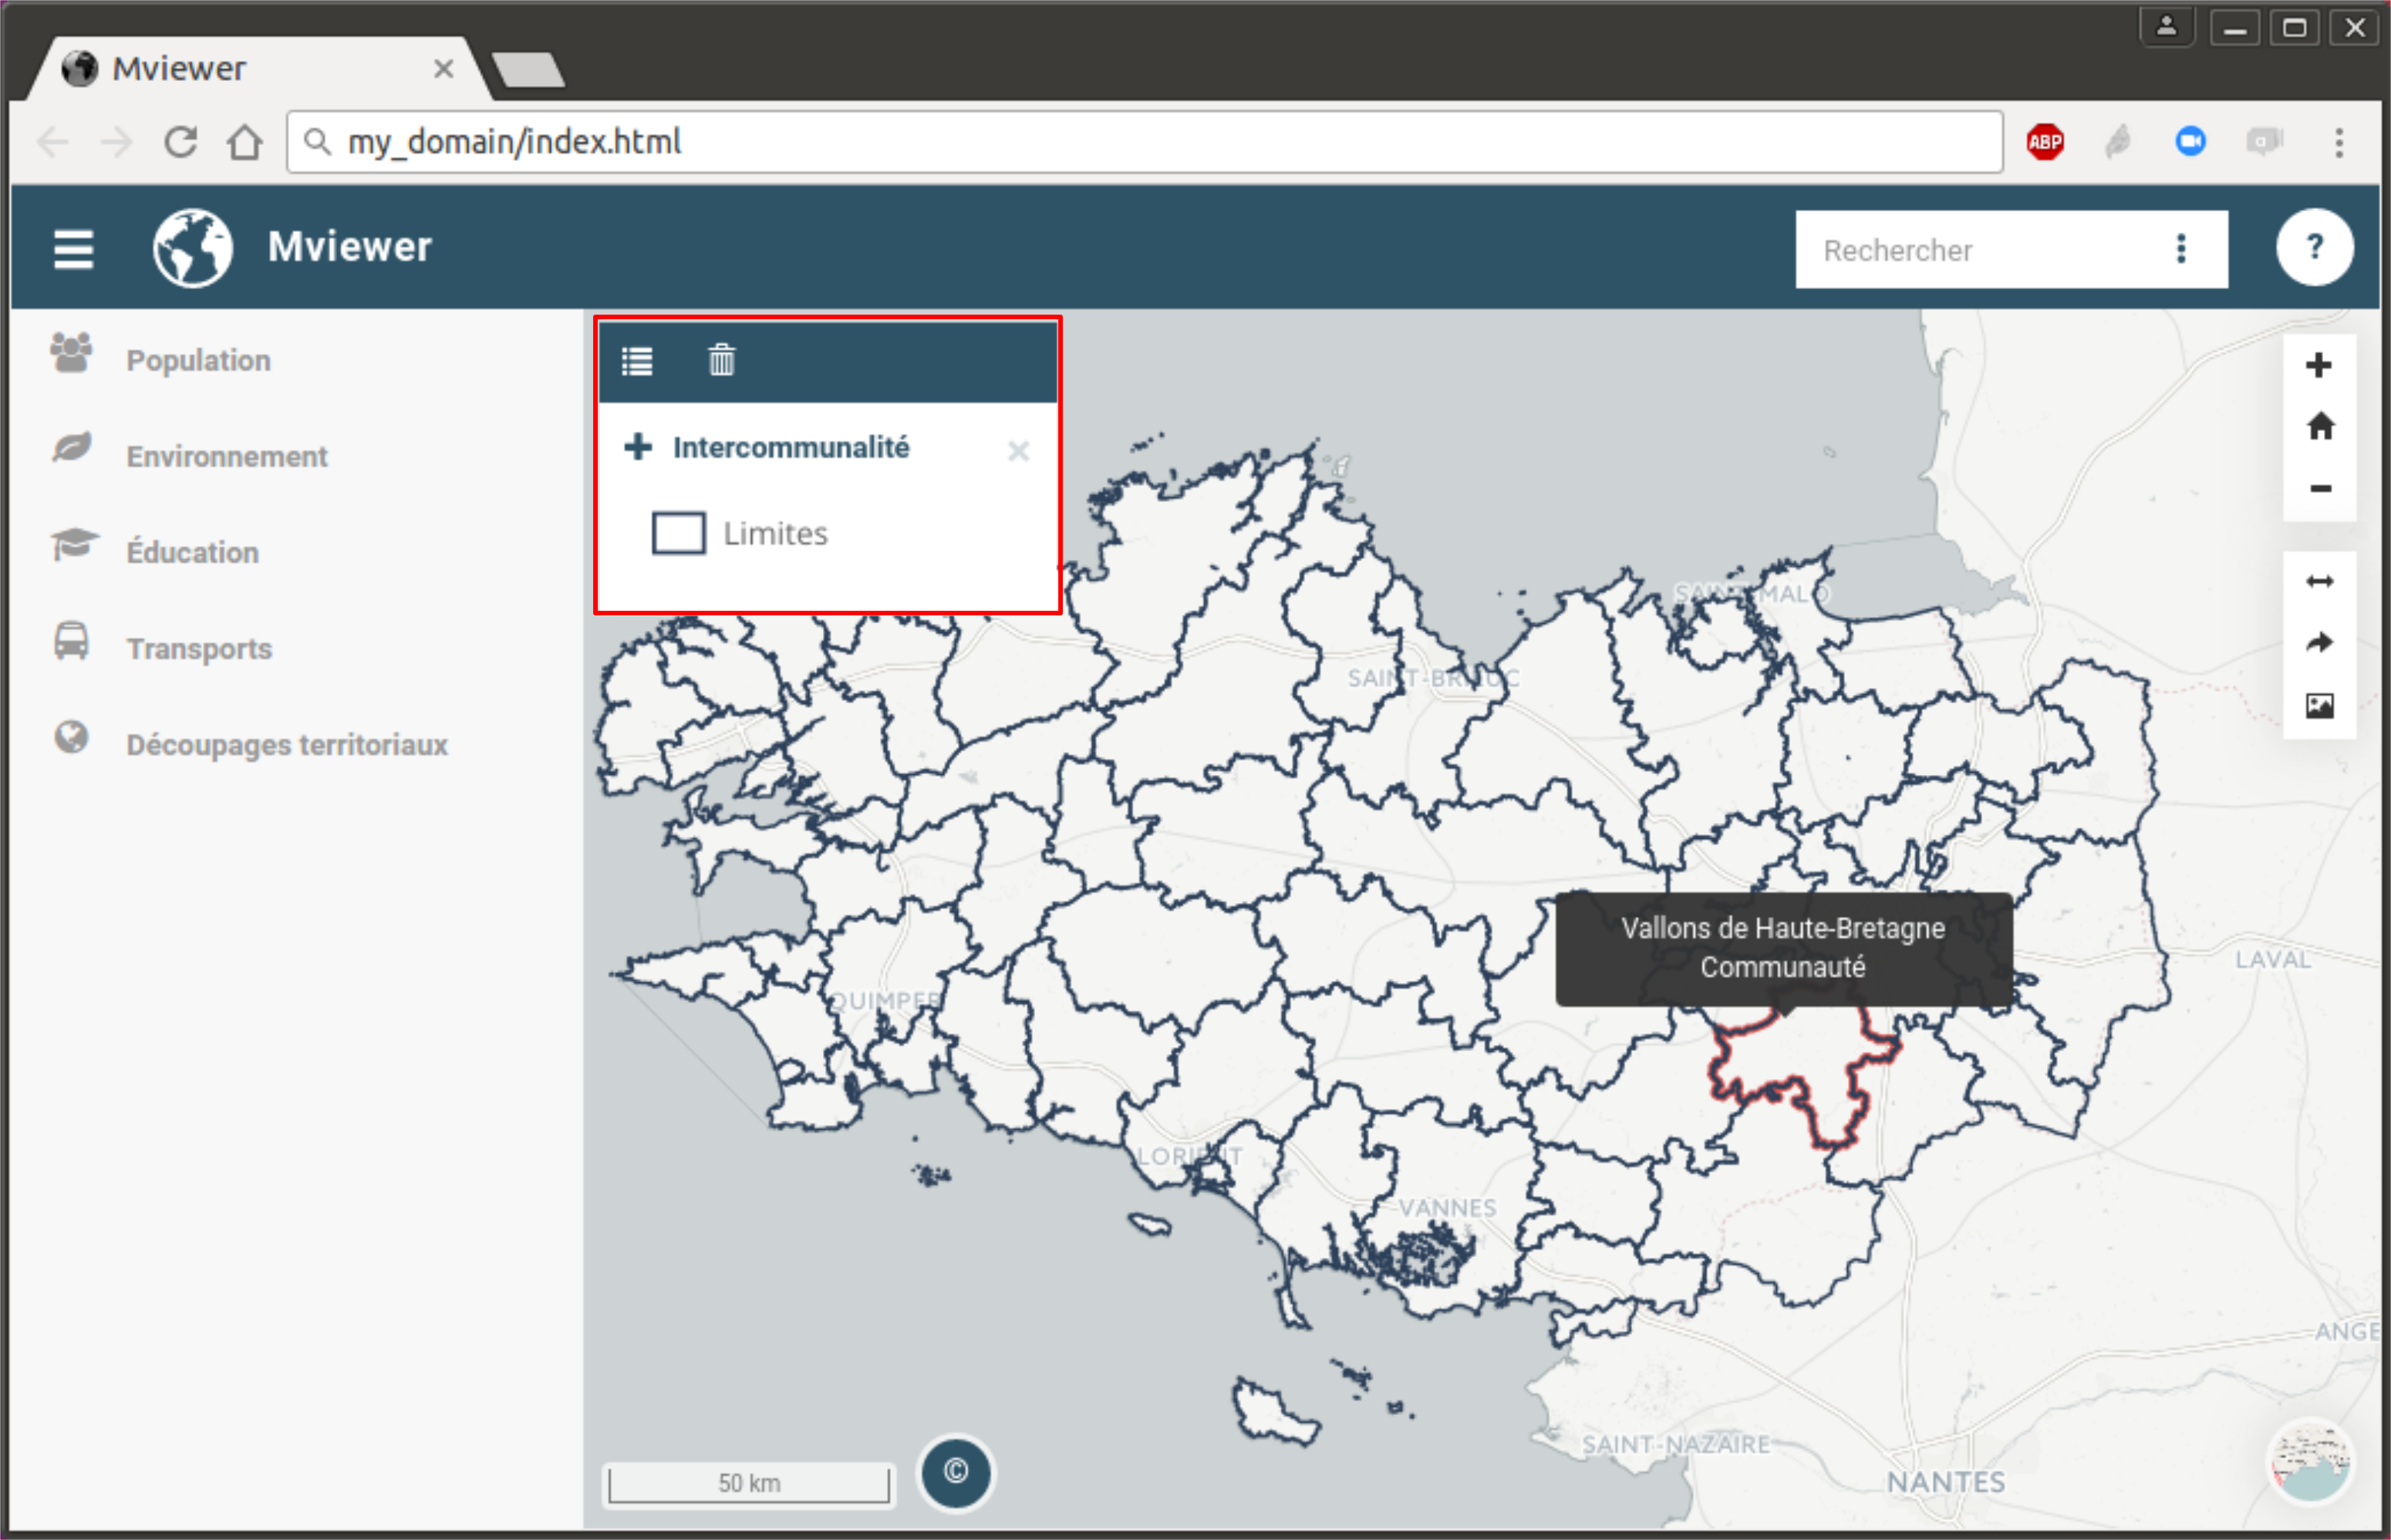Open a new browser tab
The width and height of the screenshot is (2391, 1540).
click(x=528, y=70)
